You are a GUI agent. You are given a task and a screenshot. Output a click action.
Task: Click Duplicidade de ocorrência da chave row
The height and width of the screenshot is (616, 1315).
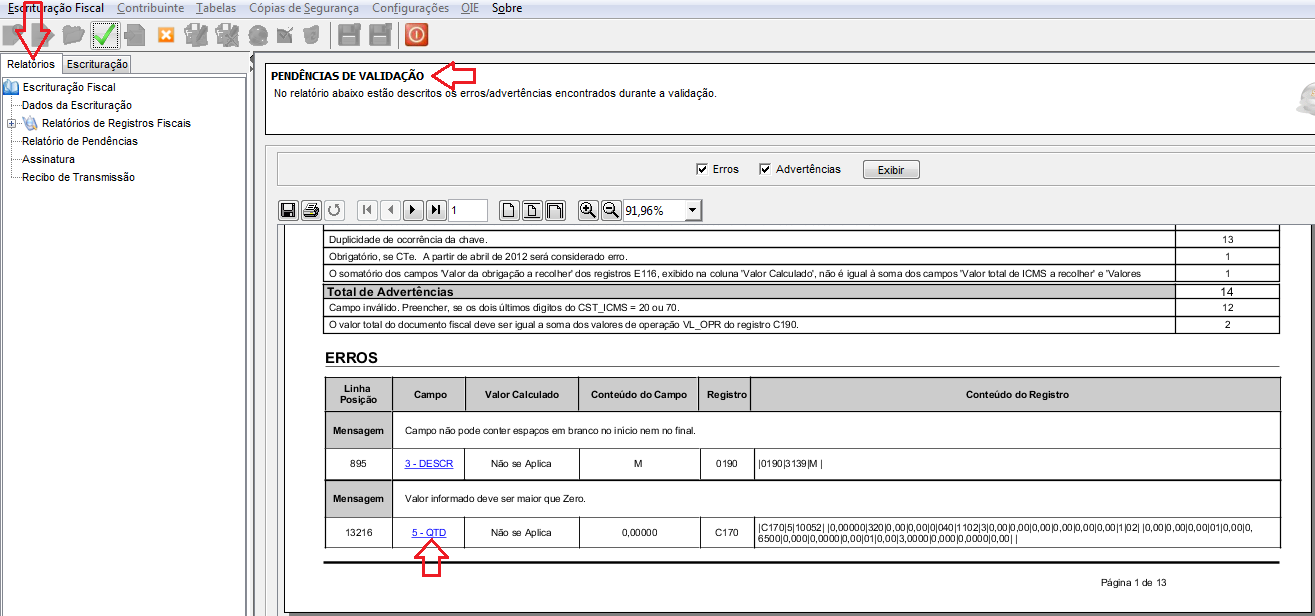[802, 239]
